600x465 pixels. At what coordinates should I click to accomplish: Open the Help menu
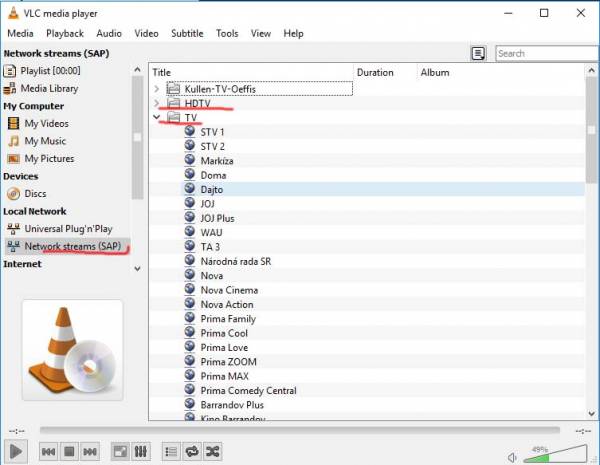pos(293,33)
